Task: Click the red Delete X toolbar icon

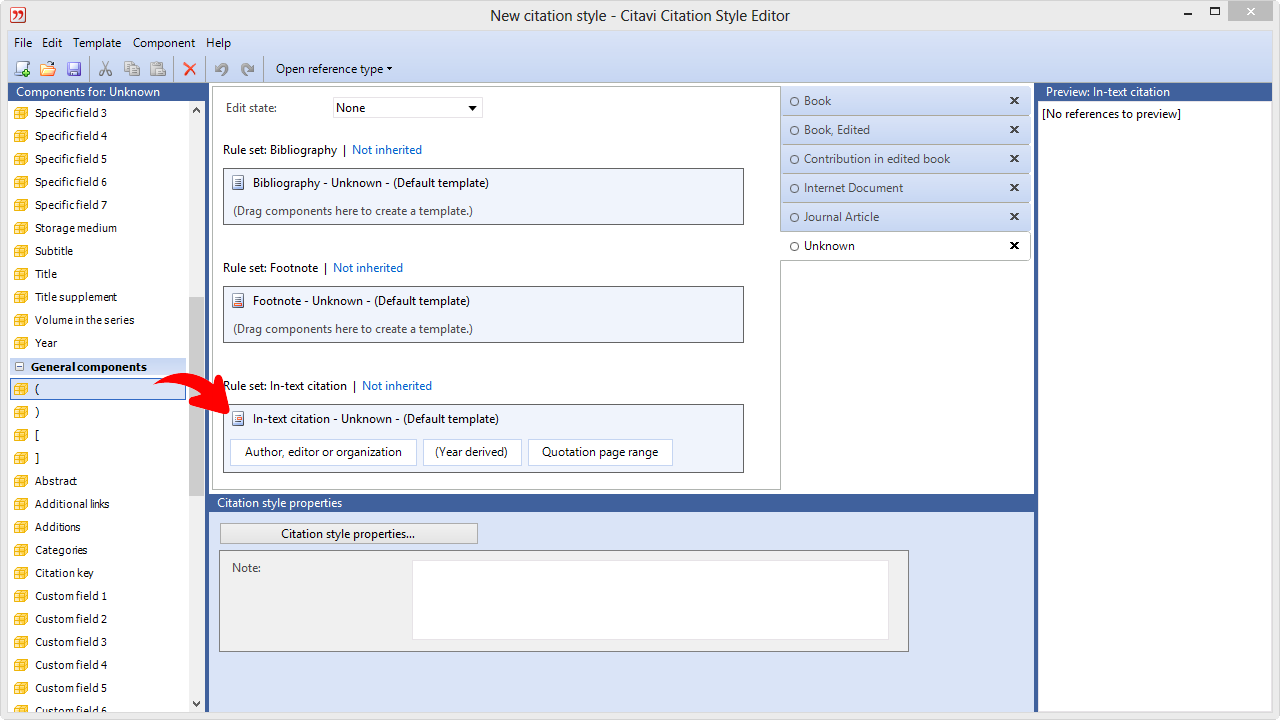Action: [189, 69]
